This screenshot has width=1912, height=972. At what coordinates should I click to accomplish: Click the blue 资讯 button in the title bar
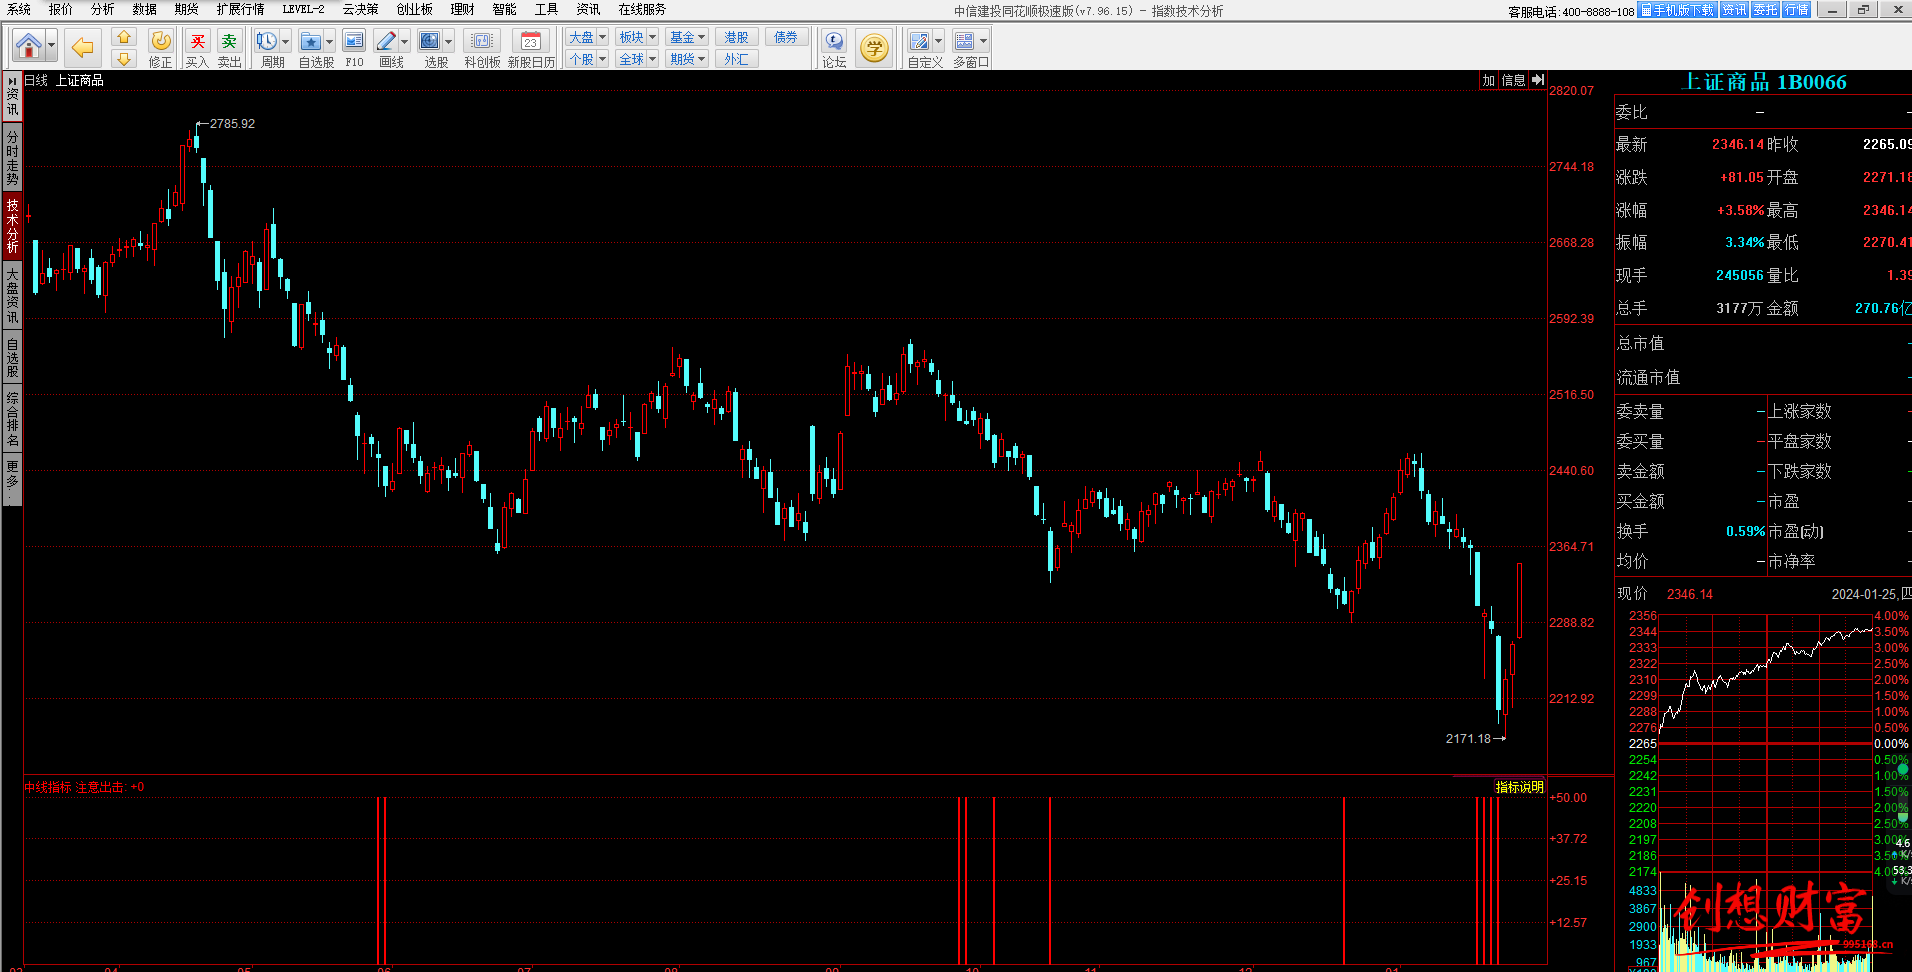coord(1734,10)
